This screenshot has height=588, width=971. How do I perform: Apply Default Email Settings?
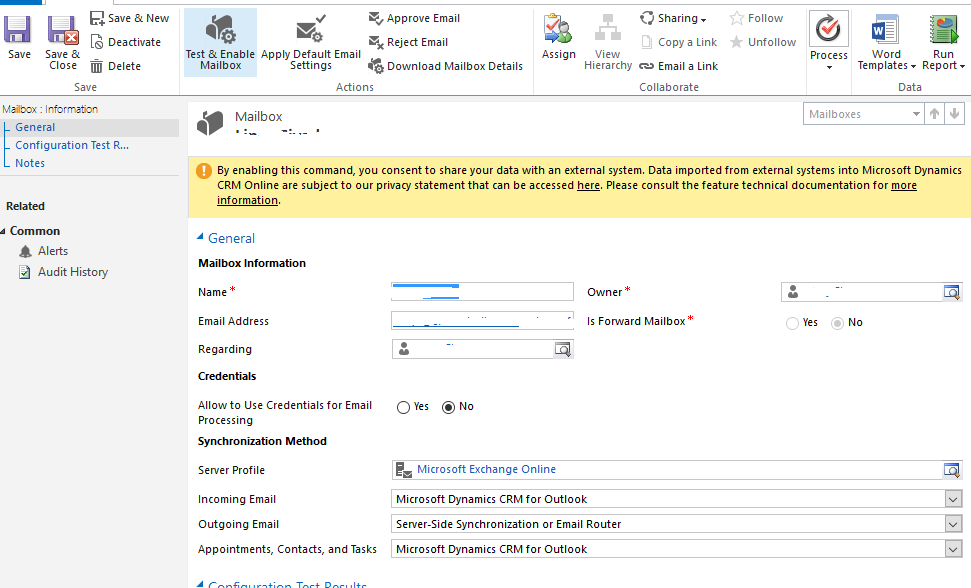[311, 42]
